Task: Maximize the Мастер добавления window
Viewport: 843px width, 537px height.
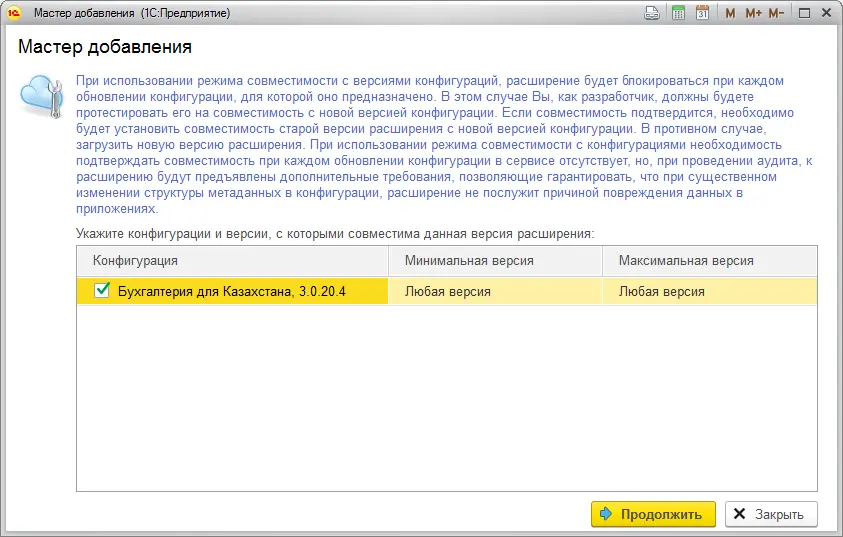Action: coord(804,13)
